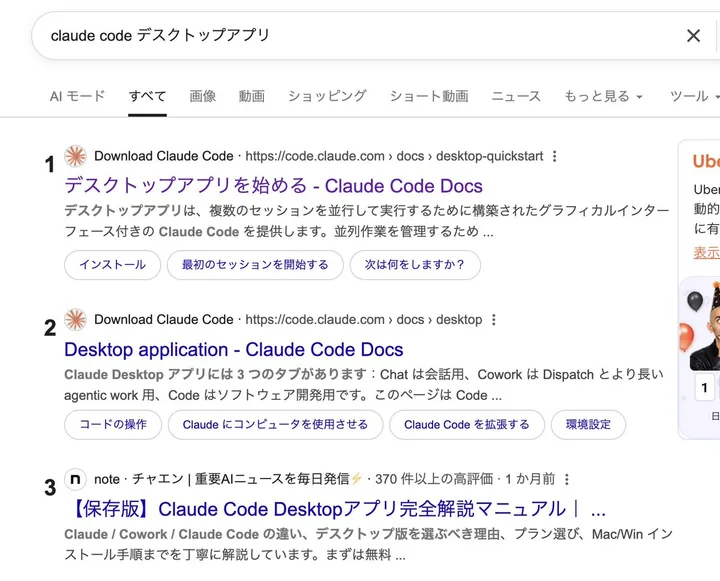Viewport: 720px width, 581px height.
Task: Click the コードの操作 chip
Action: (113, 424)
